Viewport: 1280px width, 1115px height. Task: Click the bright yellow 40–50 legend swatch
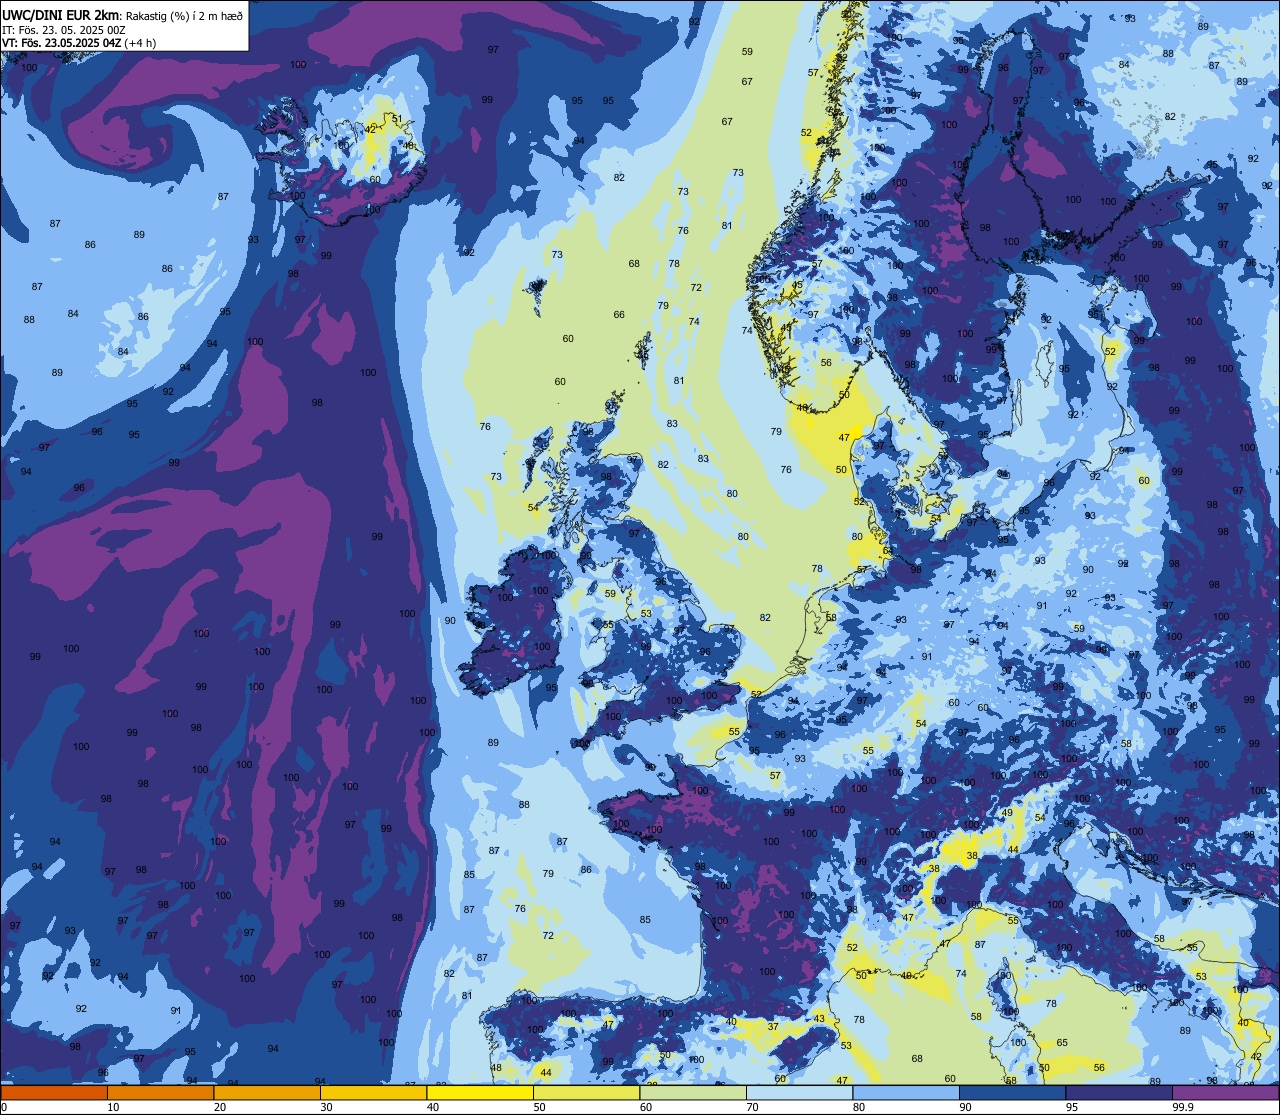tap(480, 1092)
